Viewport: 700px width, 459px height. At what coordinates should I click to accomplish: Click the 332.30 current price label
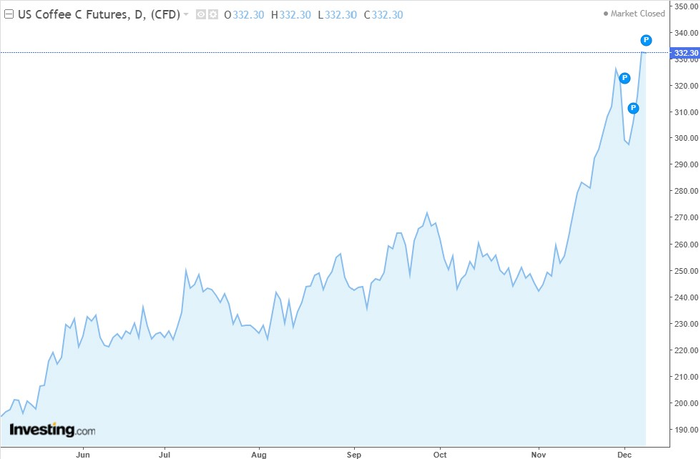(x=685, y=53)
